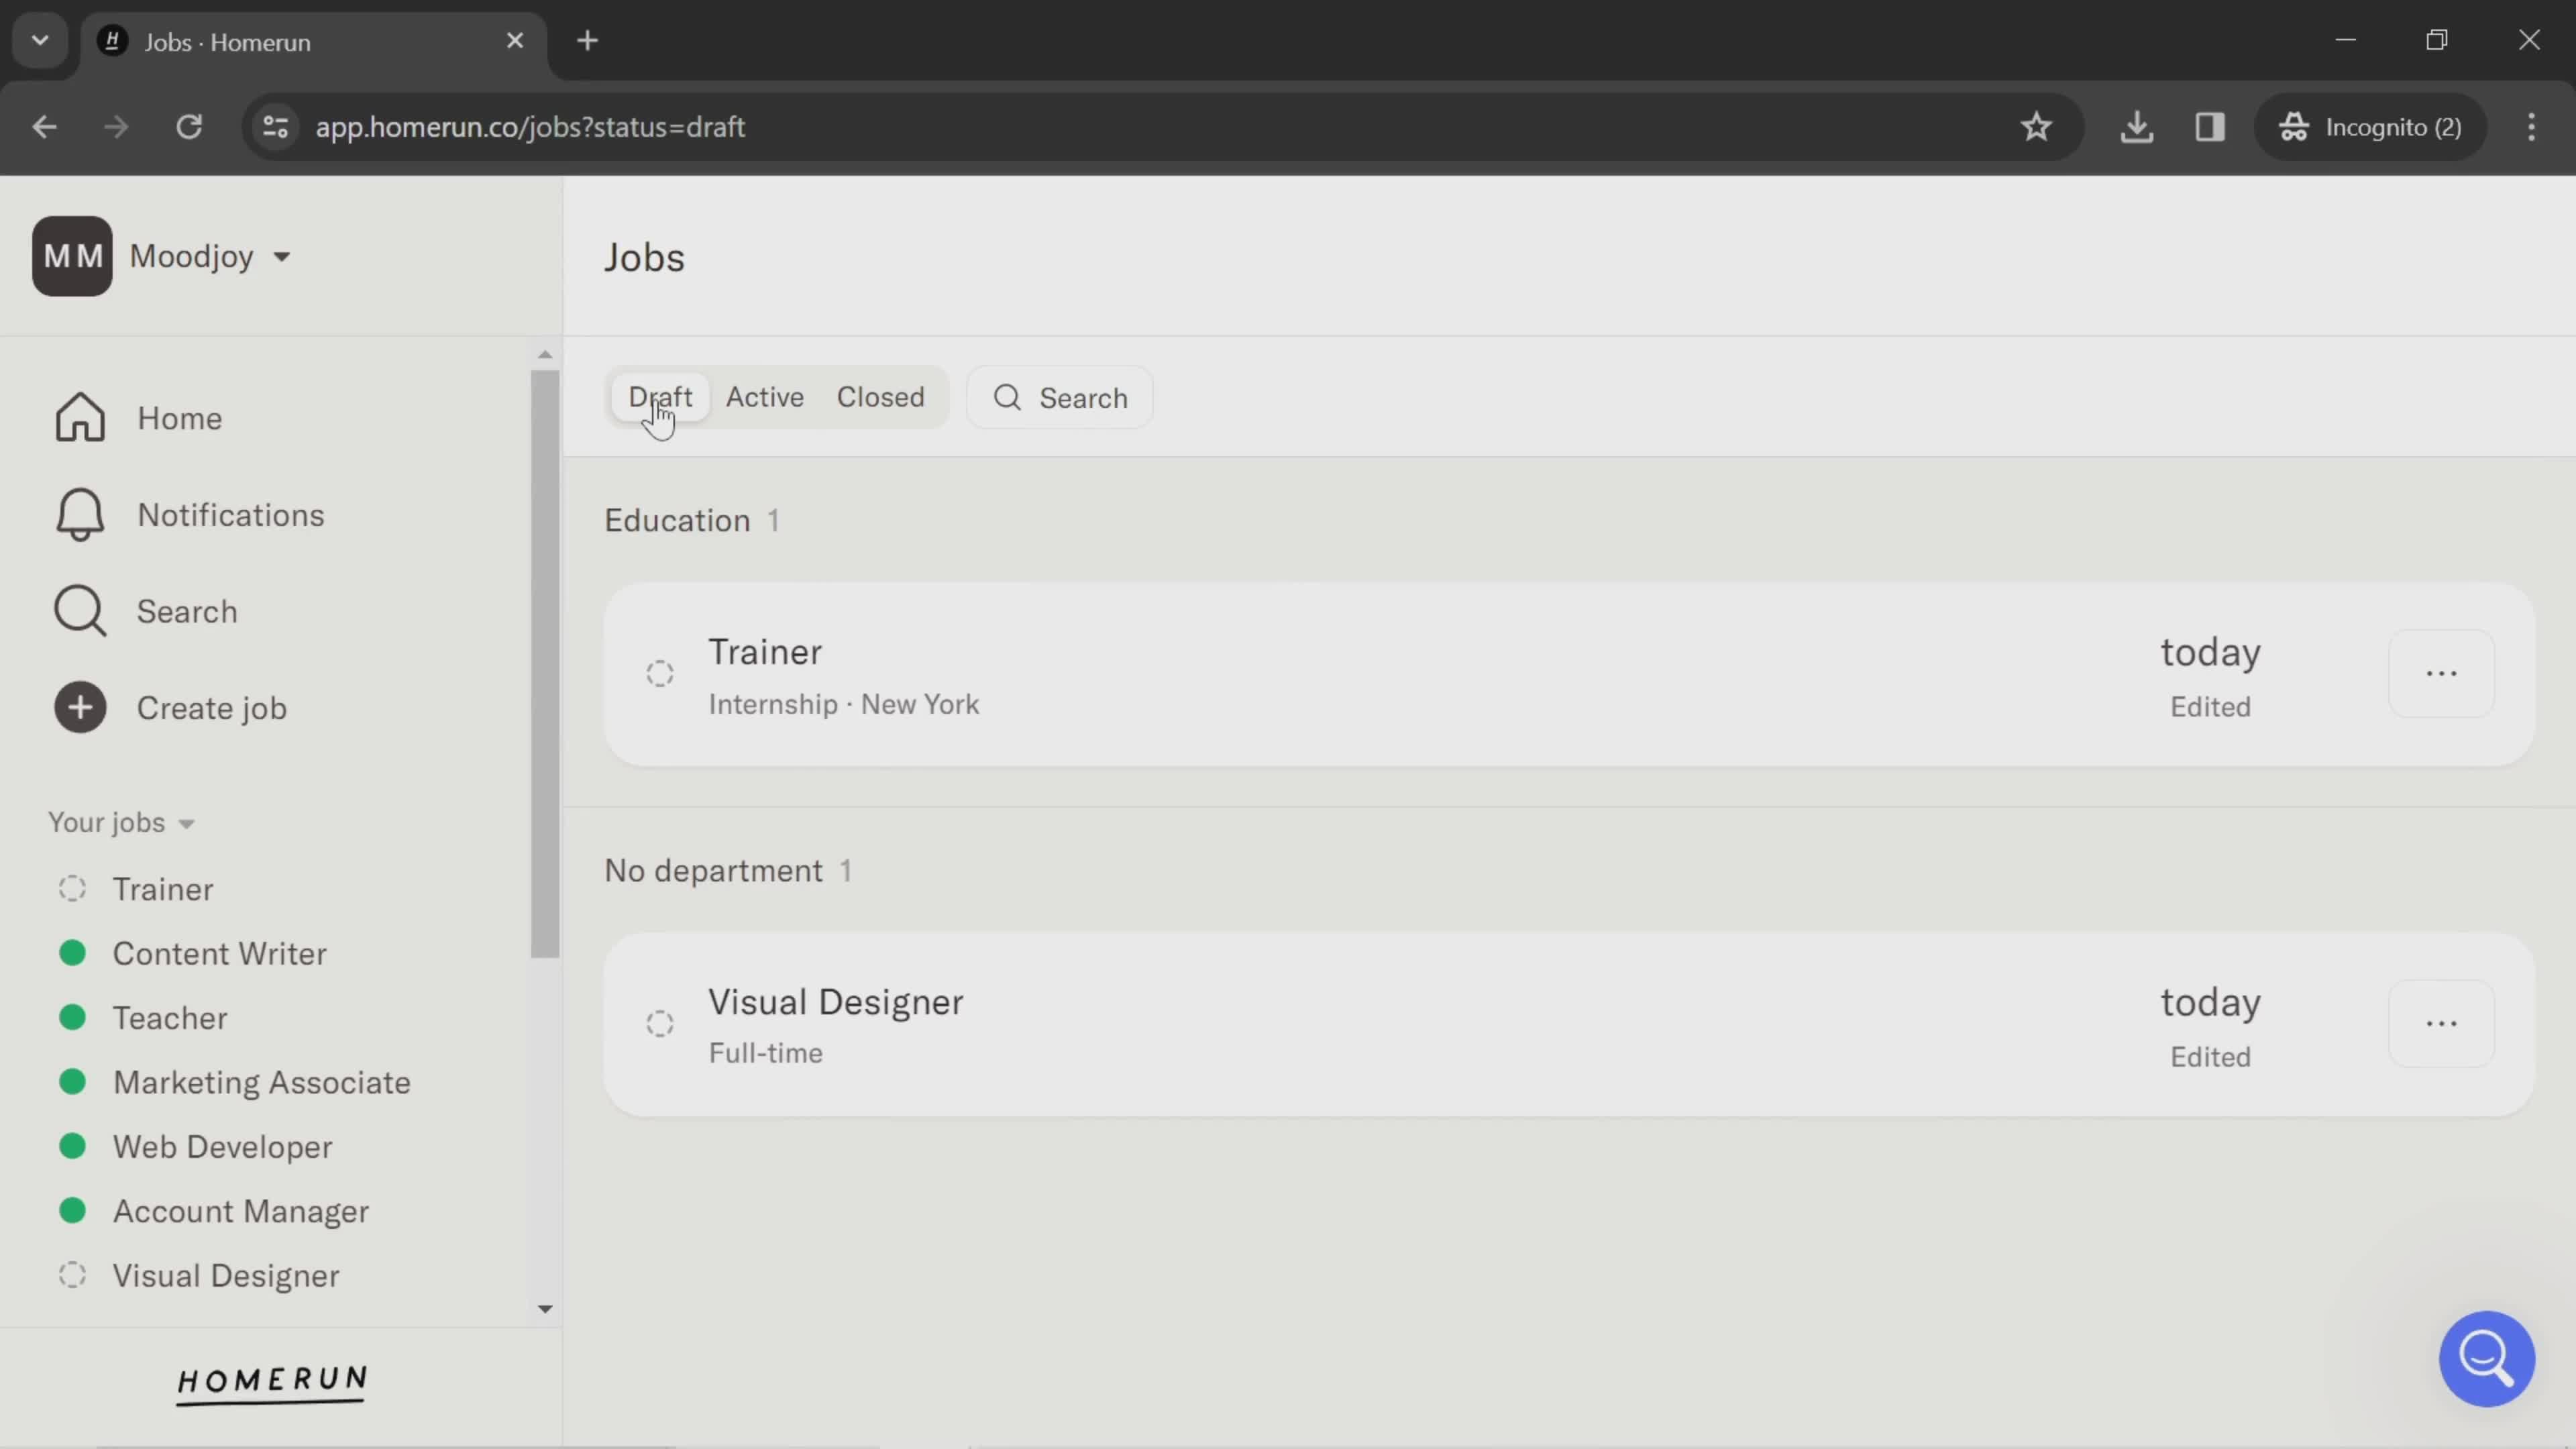
Task: Toggle the browser side panel icon
Action: (x=2210, y=127)
